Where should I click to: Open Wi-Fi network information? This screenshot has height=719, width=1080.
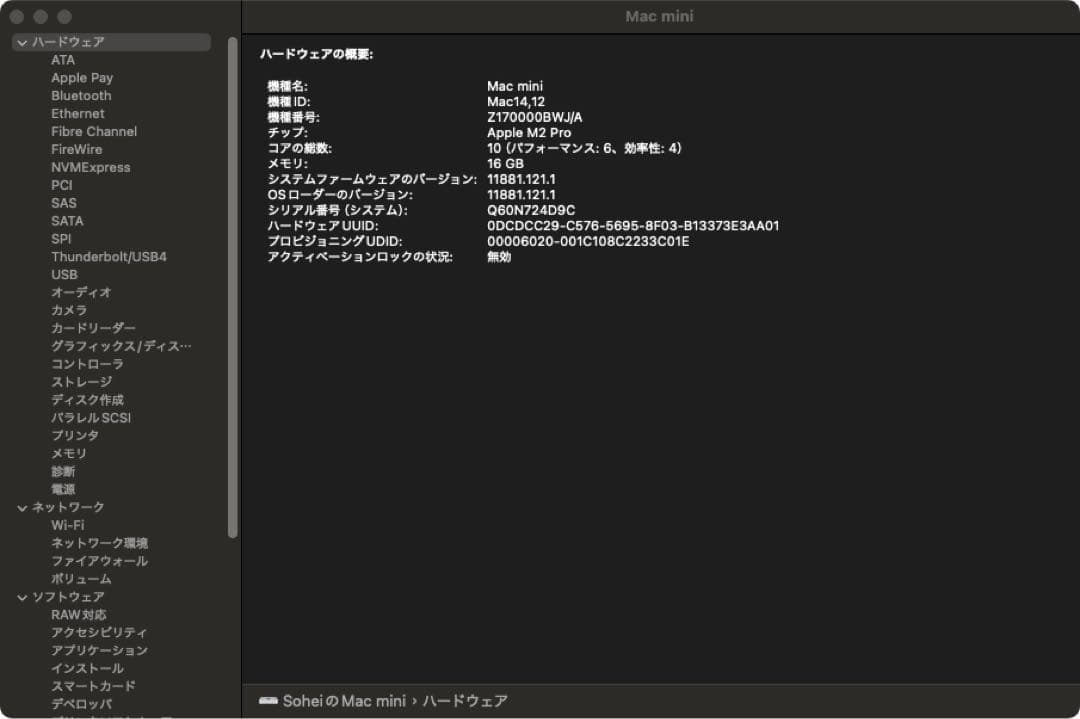[68, 524]
